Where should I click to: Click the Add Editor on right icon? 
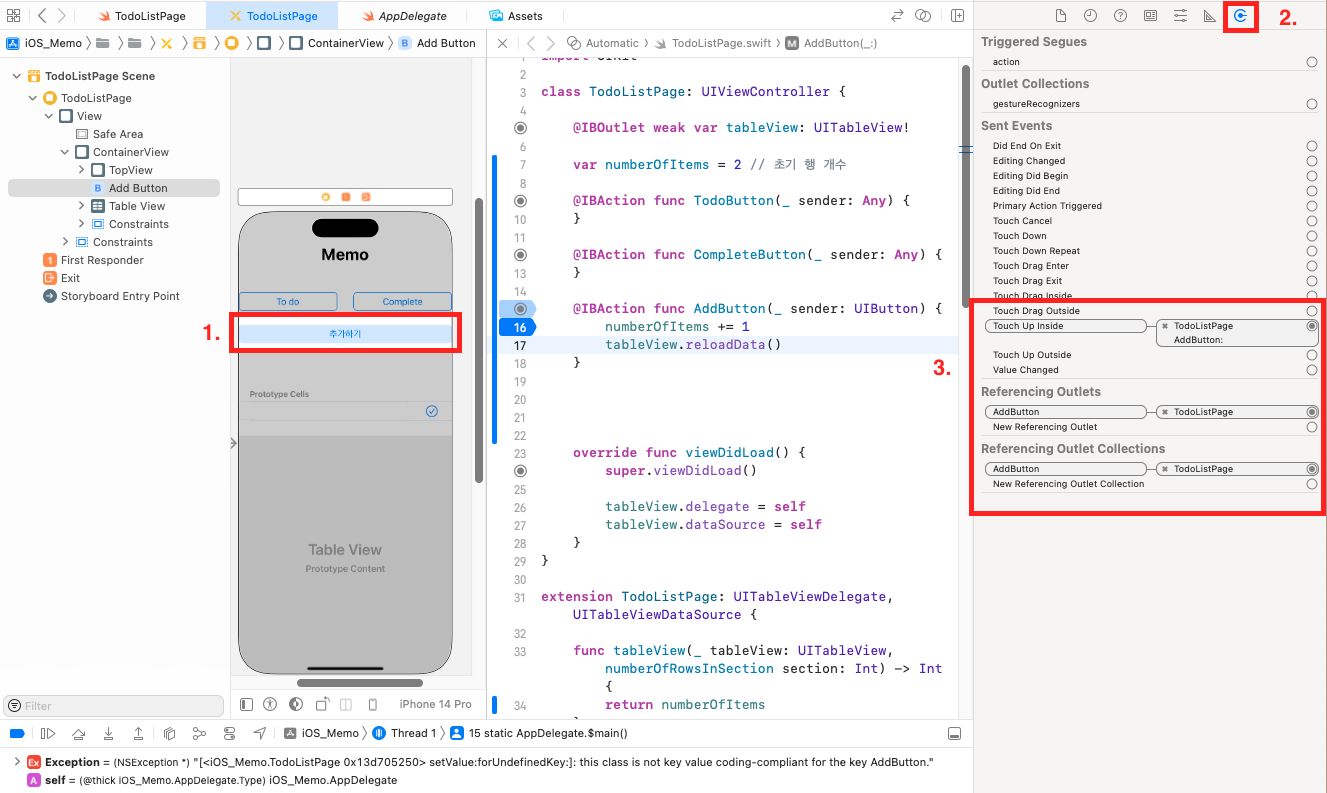pos(957,16)
